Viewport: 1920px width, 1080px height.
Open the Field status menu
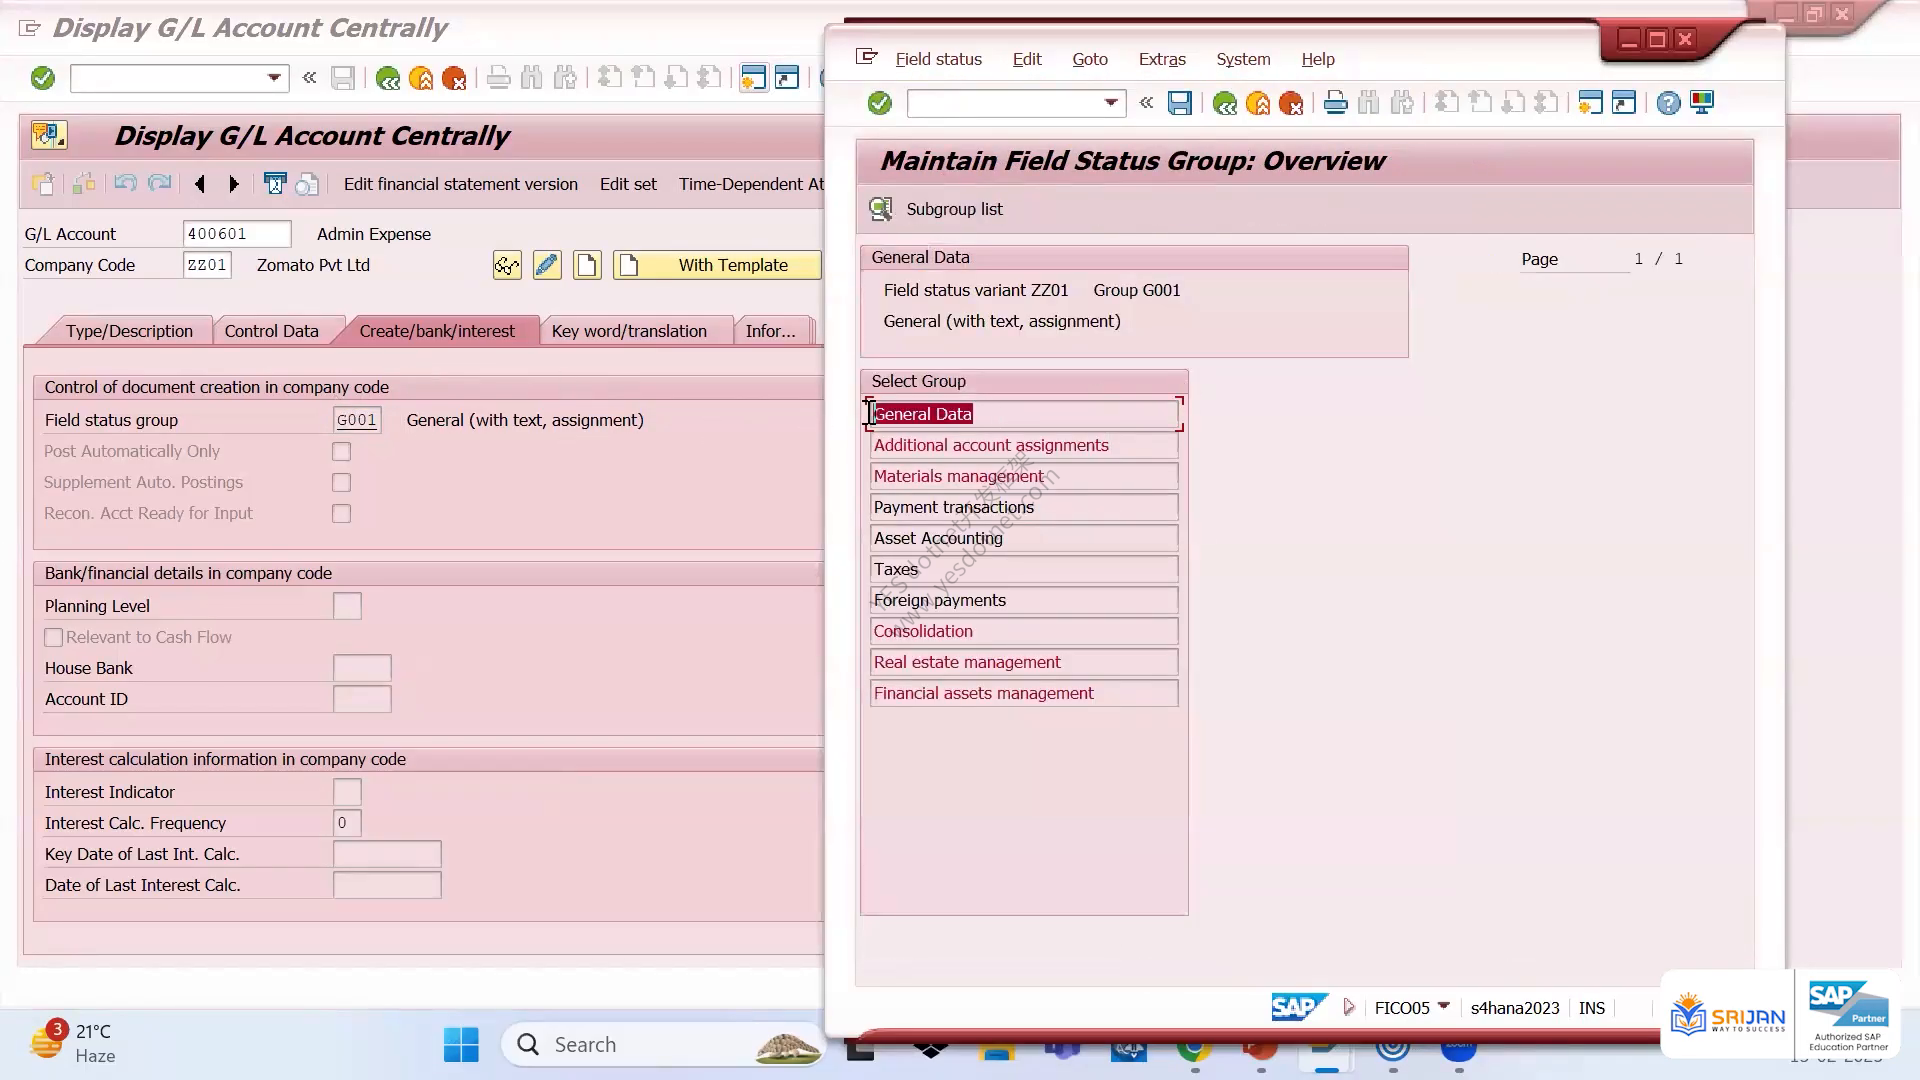(938, 59)
